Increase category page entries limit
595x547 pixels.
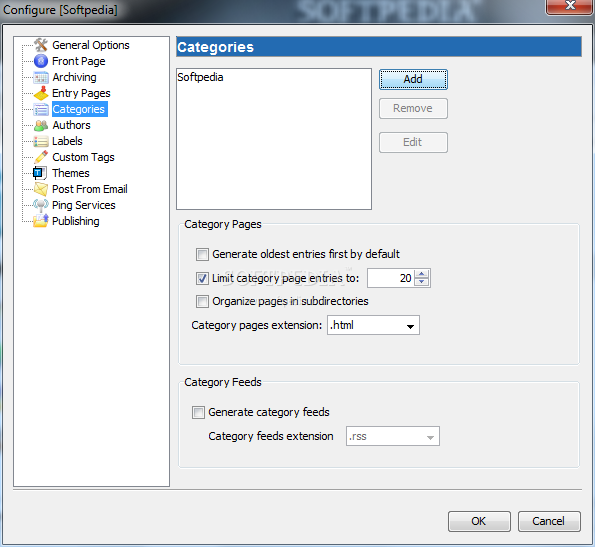coord(421,274)
